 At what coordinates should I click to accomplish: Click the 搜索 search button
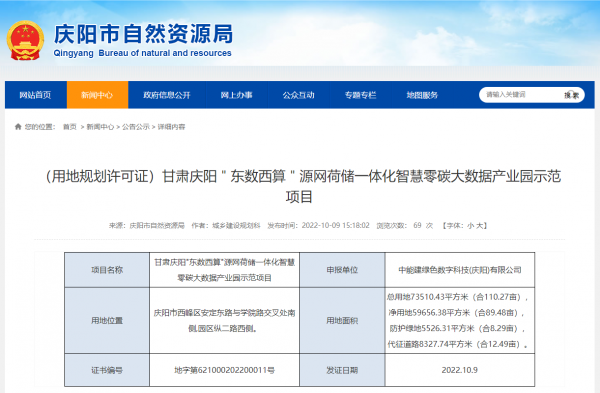(572, 95)
